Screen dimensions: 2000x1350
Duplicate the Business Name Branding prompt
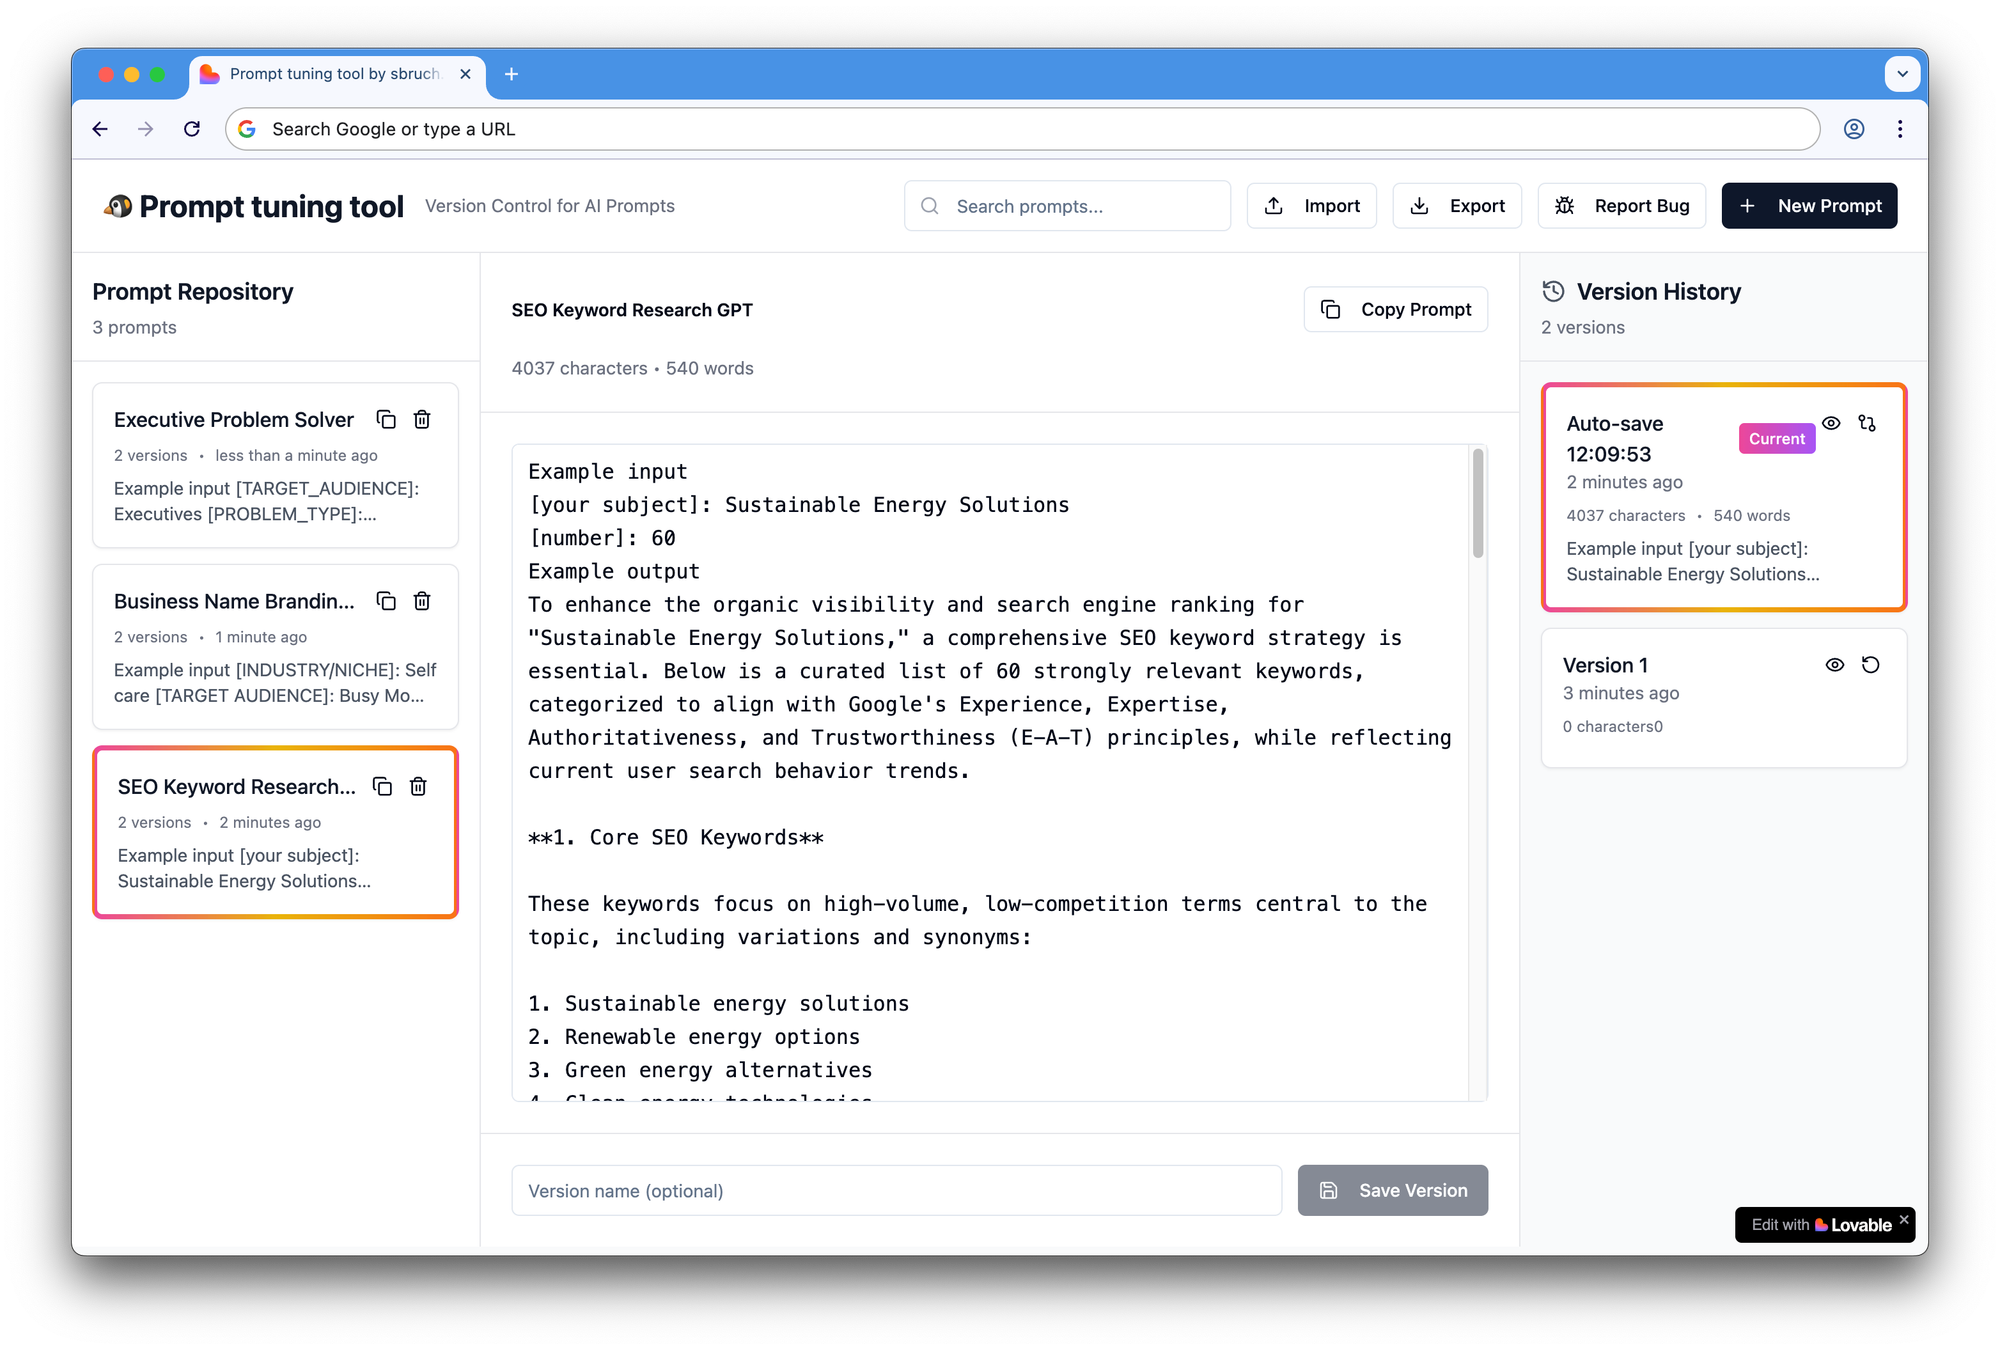pyautogui.click(x=386, y=601)
